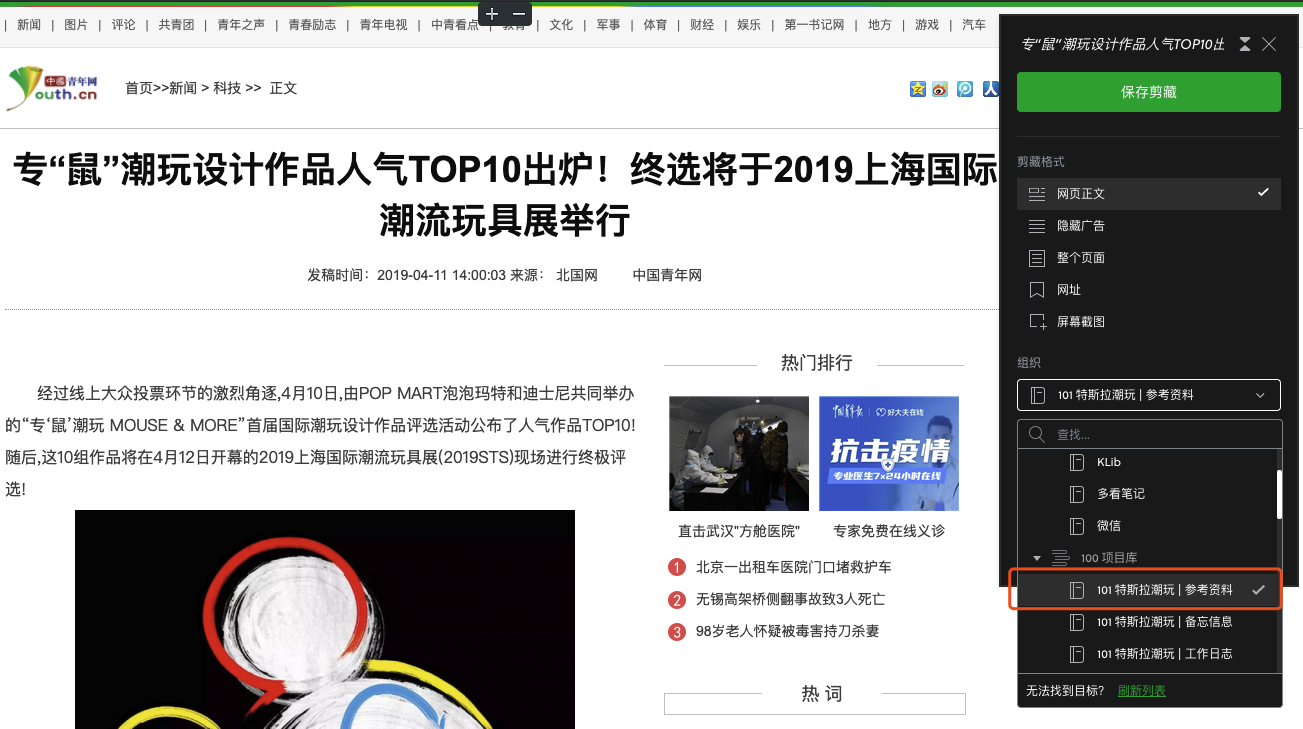Viewport: 1303px width, 729px height.
Task: Select 101 特斯拉潮玩 | 备忘信息 notebook
Action: point(1147,622)
